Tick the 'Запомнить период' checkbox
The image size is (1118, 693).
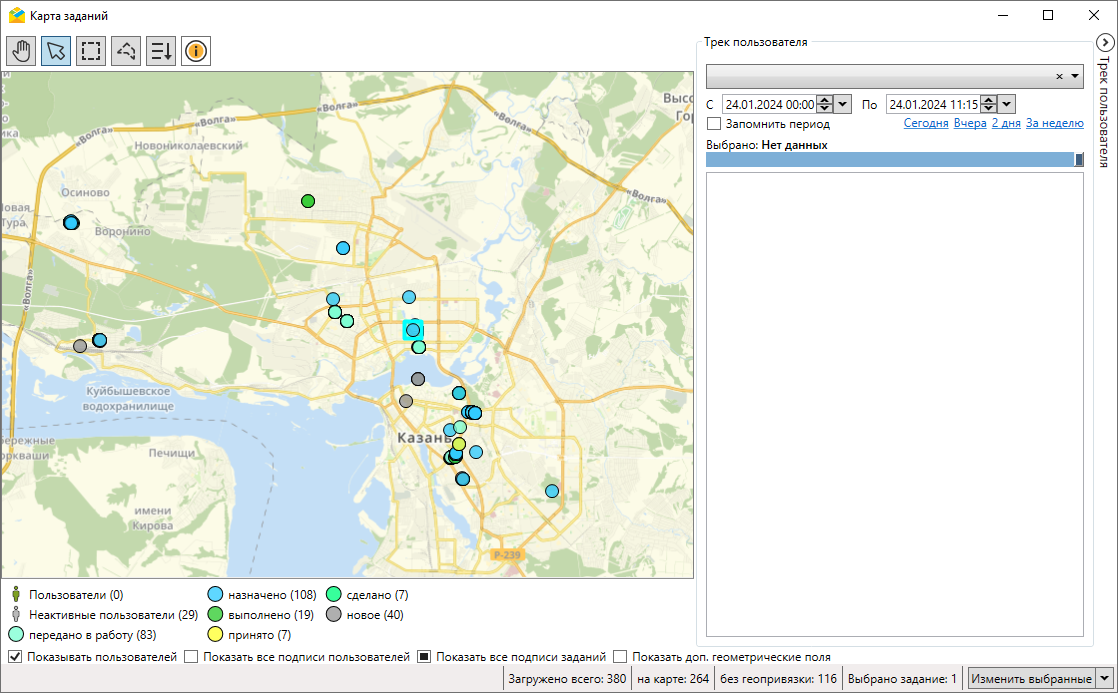pos(714,124)
